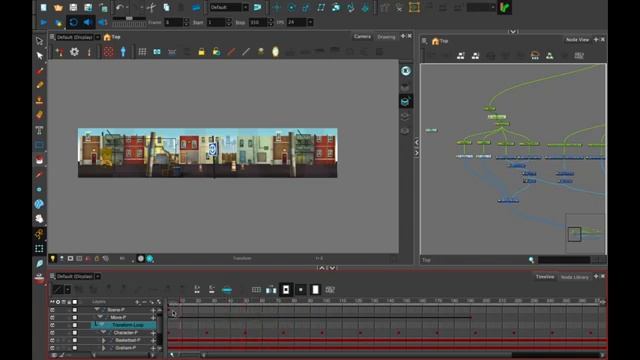640x360 pixels.
Task: Select the Timeline tab
Action: pyautogui.click(x=545, y=277)
